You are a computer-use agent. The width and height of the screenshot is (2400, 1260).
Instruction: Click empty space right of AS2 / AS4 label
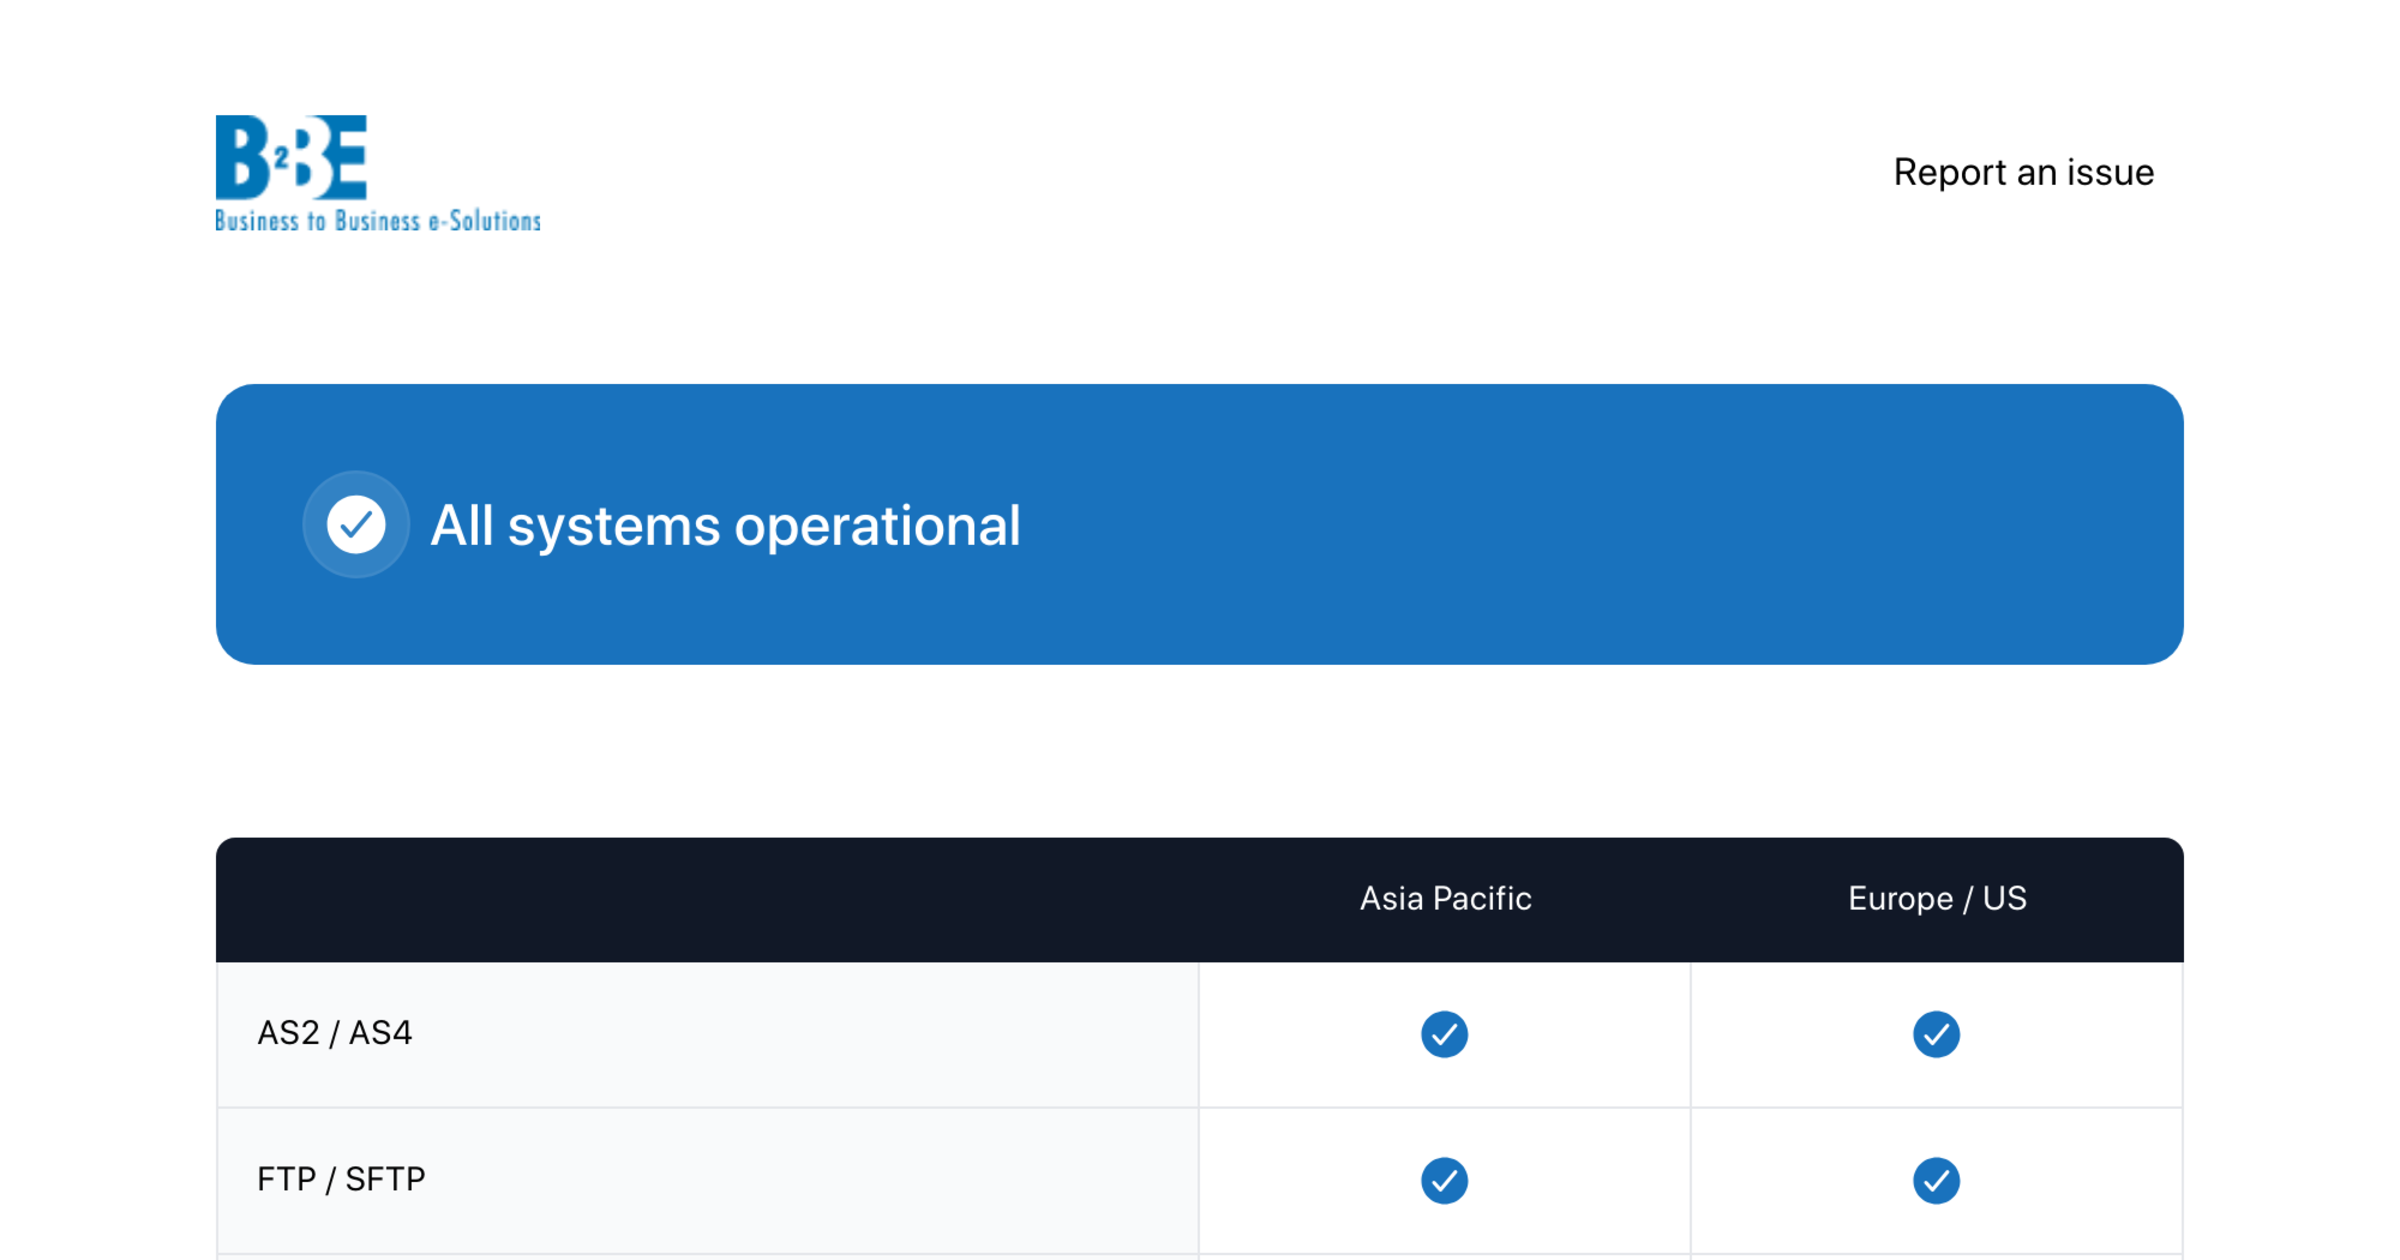pos(800,1034)
